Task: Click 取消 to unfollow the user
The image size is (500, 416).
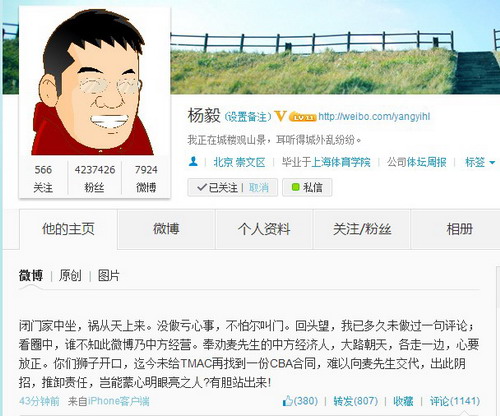Action: 259,187
